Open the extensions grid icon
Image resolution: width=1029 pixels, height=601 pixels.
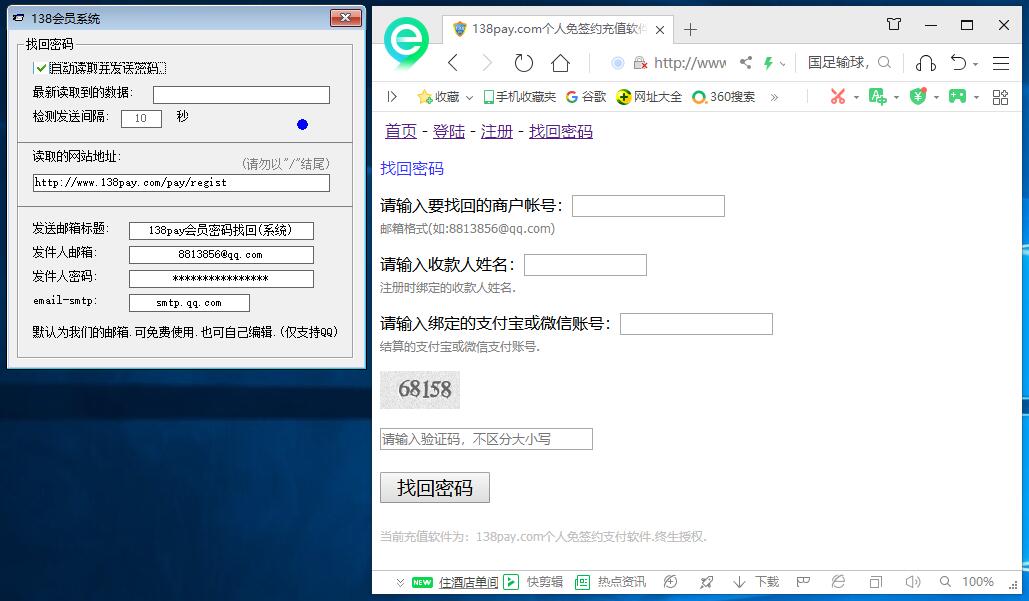tap(1000, 97)
